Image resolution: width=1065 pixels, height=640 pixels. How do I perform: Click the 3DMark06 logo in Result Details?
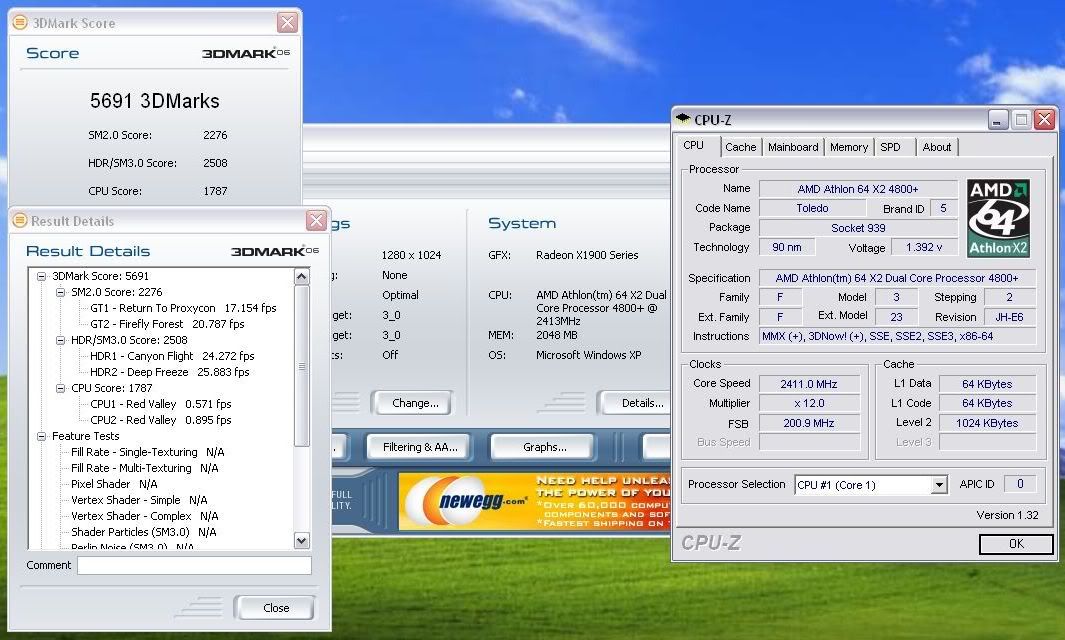pos(274,251)
